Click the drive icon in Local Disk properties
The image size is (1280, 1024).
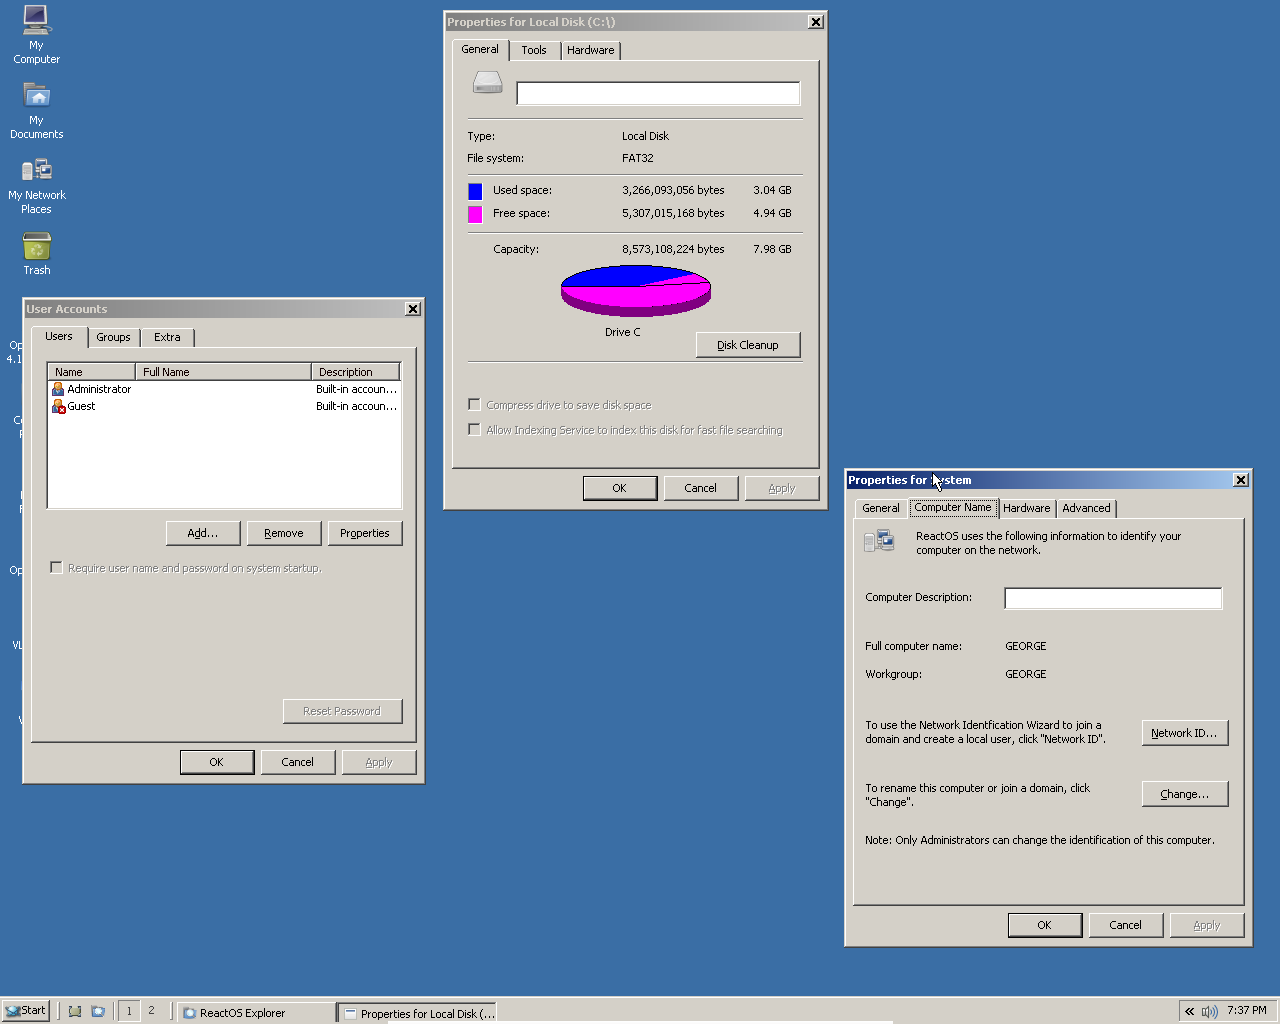click(x=487, y=83)
